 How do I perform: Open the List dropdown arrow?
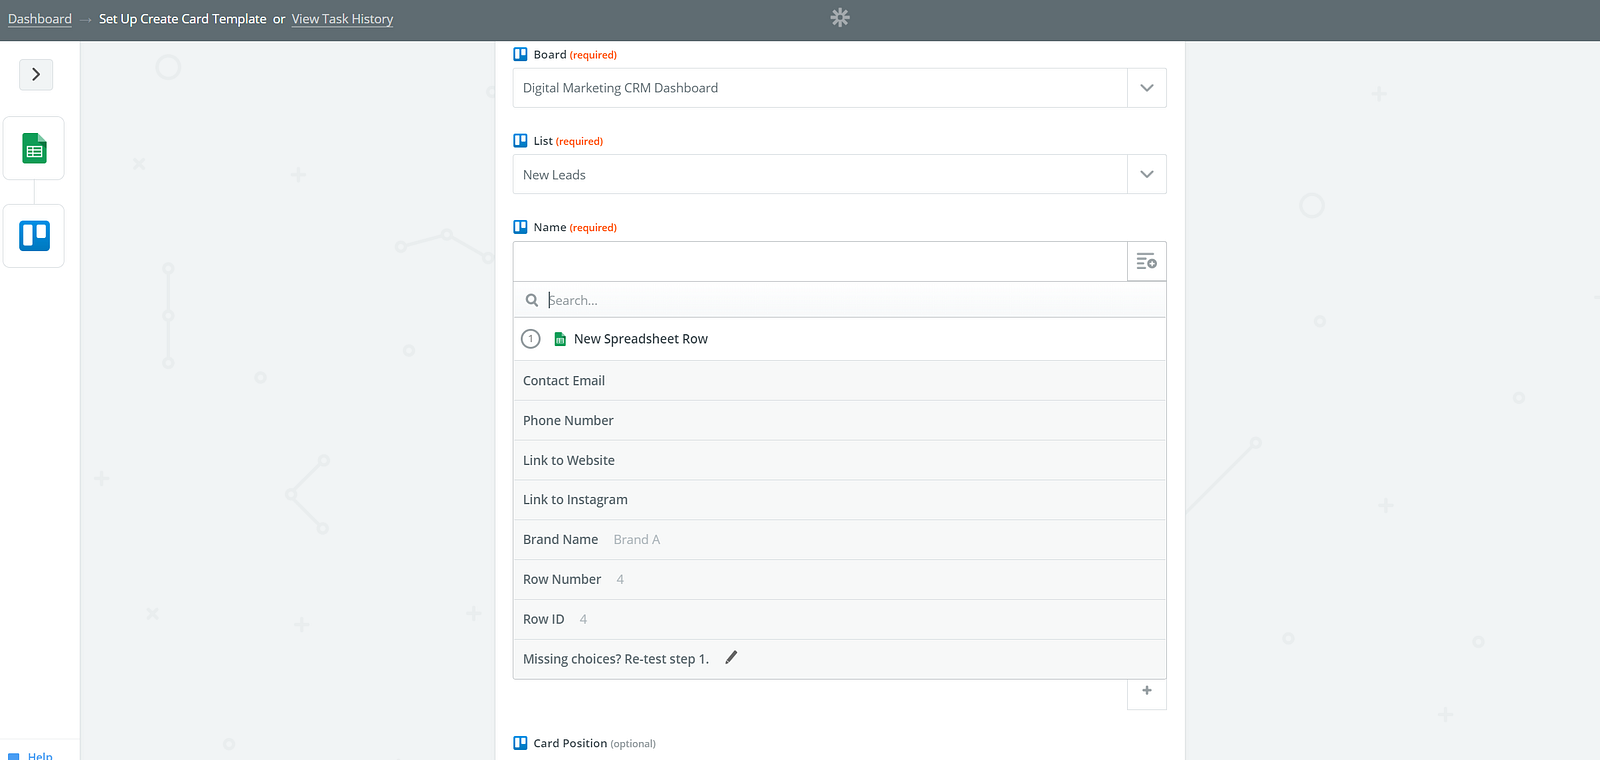click(x=1146, y=175)
